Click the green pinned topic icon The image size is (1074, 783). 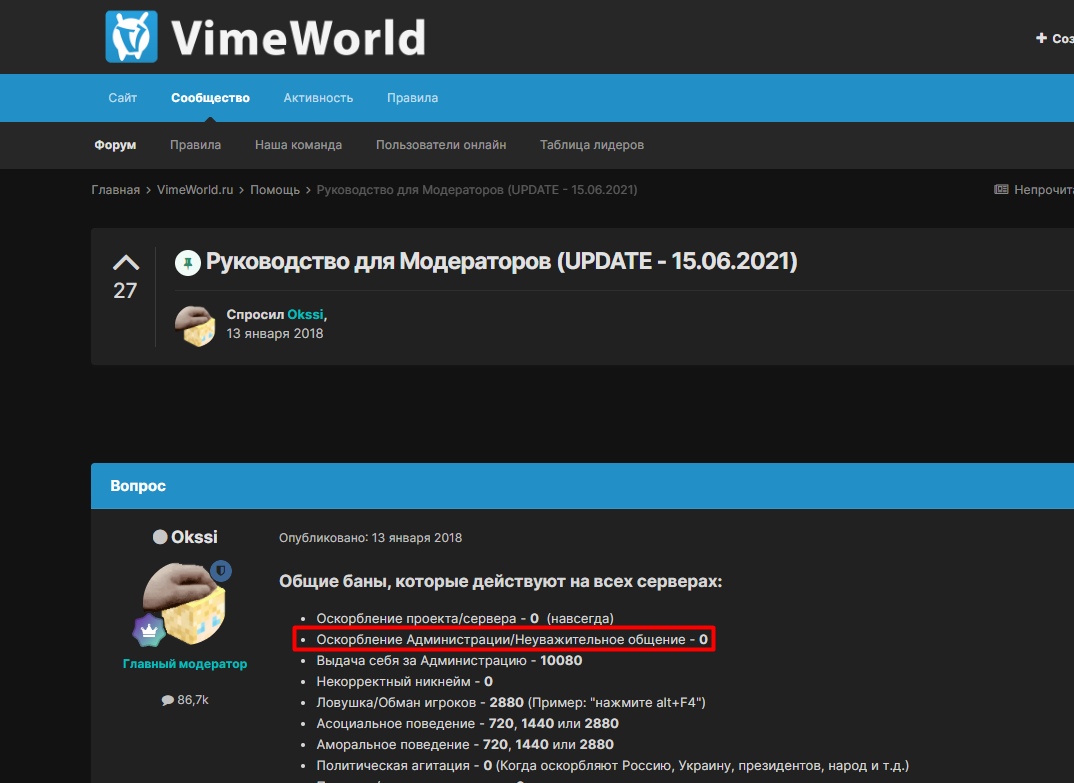click(188, 263)
